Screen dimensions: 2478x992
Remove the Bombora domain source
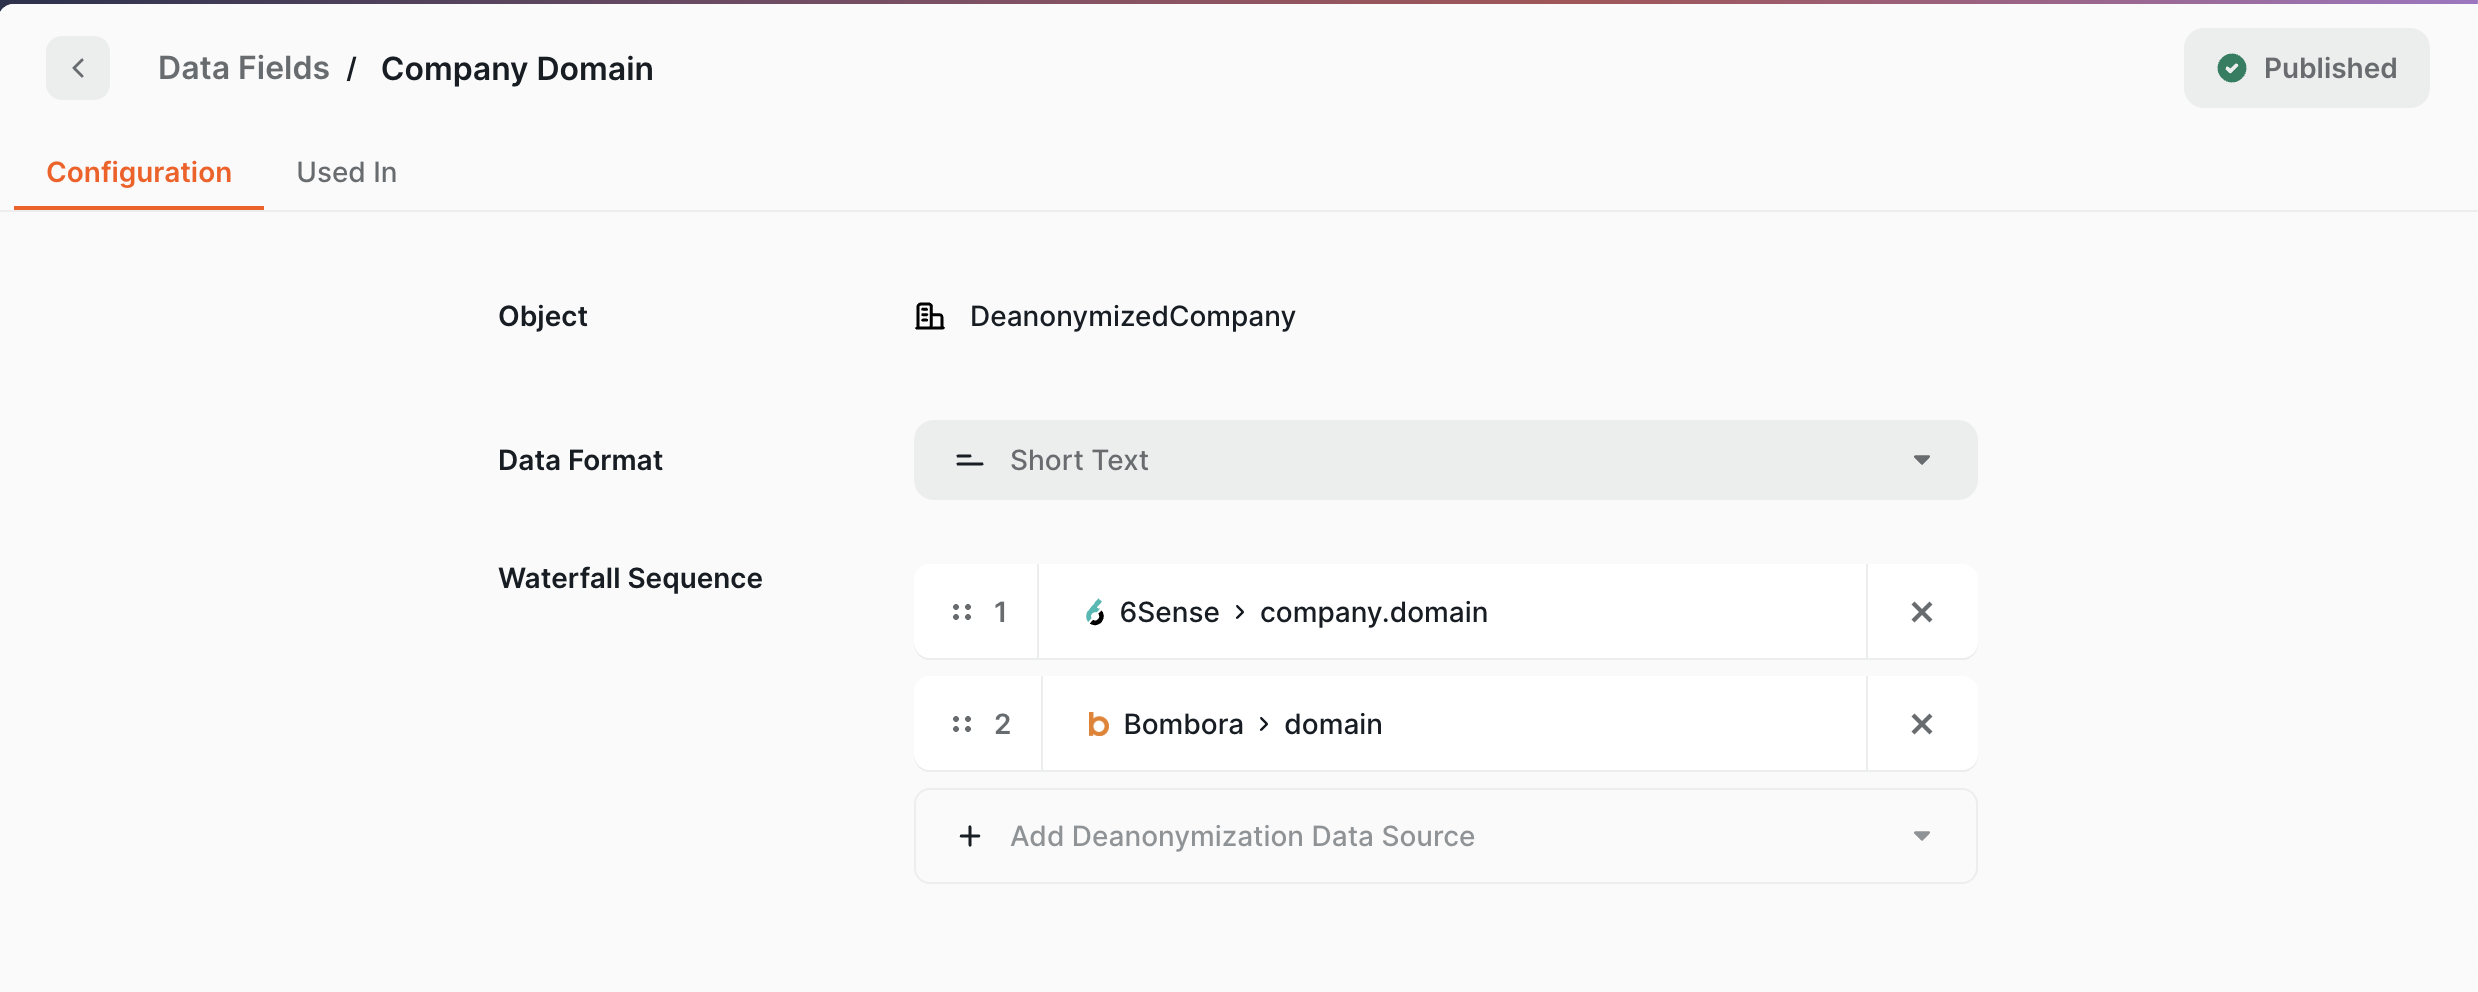point(1921,724)
